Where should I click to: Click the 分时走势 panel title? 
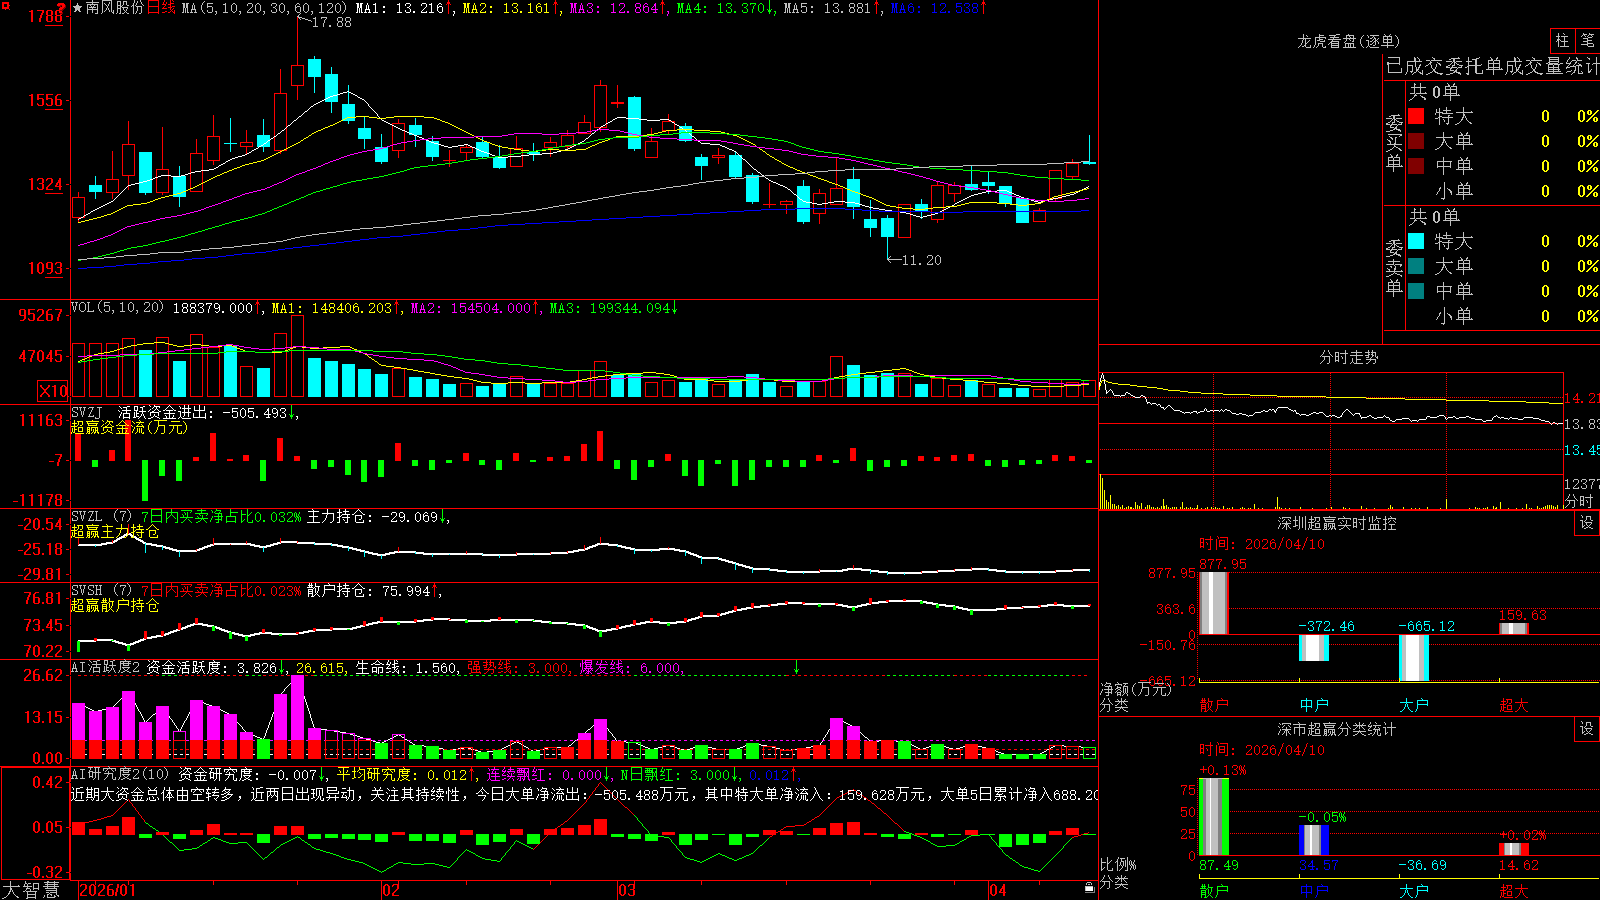click(1348, 357)
